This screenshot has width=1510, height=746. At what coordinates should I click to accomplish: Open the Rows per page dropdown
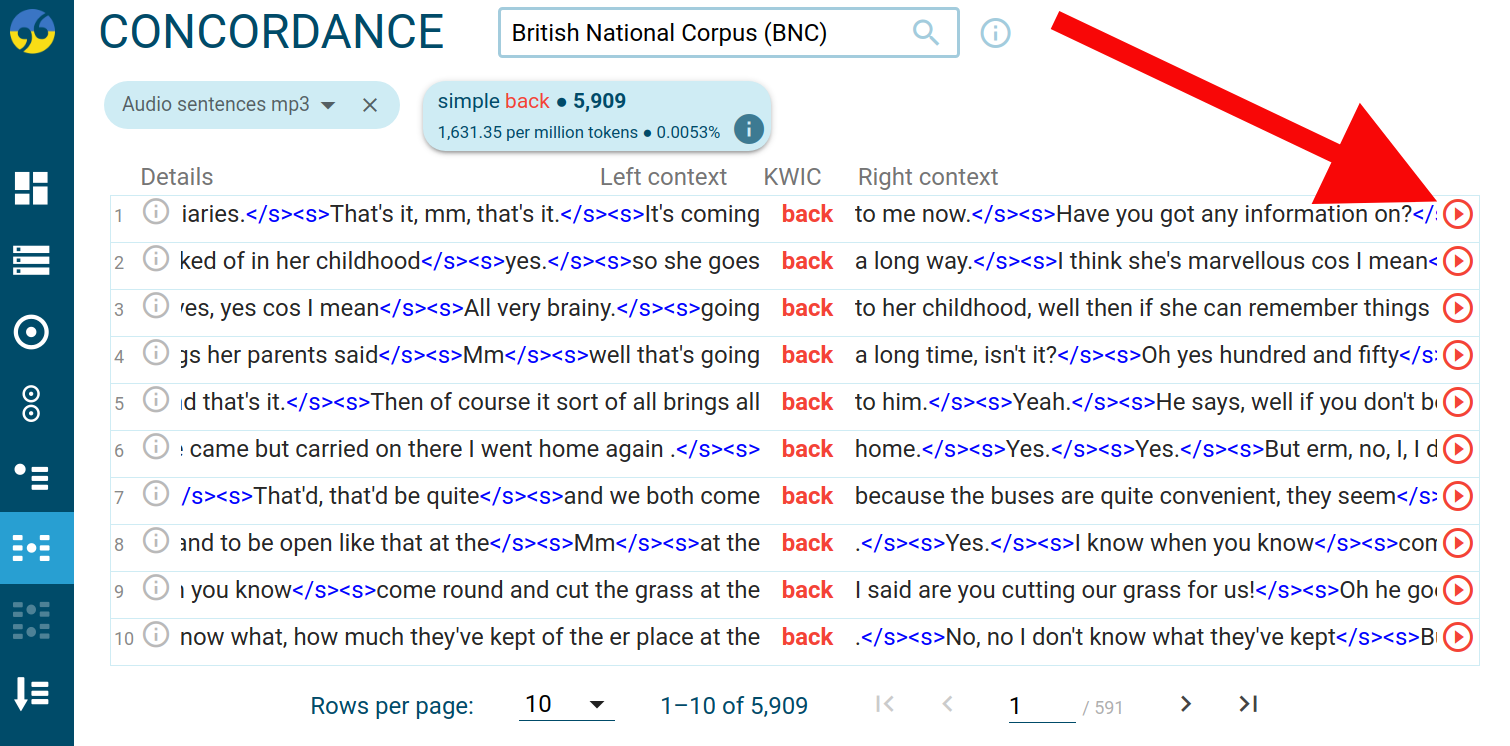coord(567,705)
